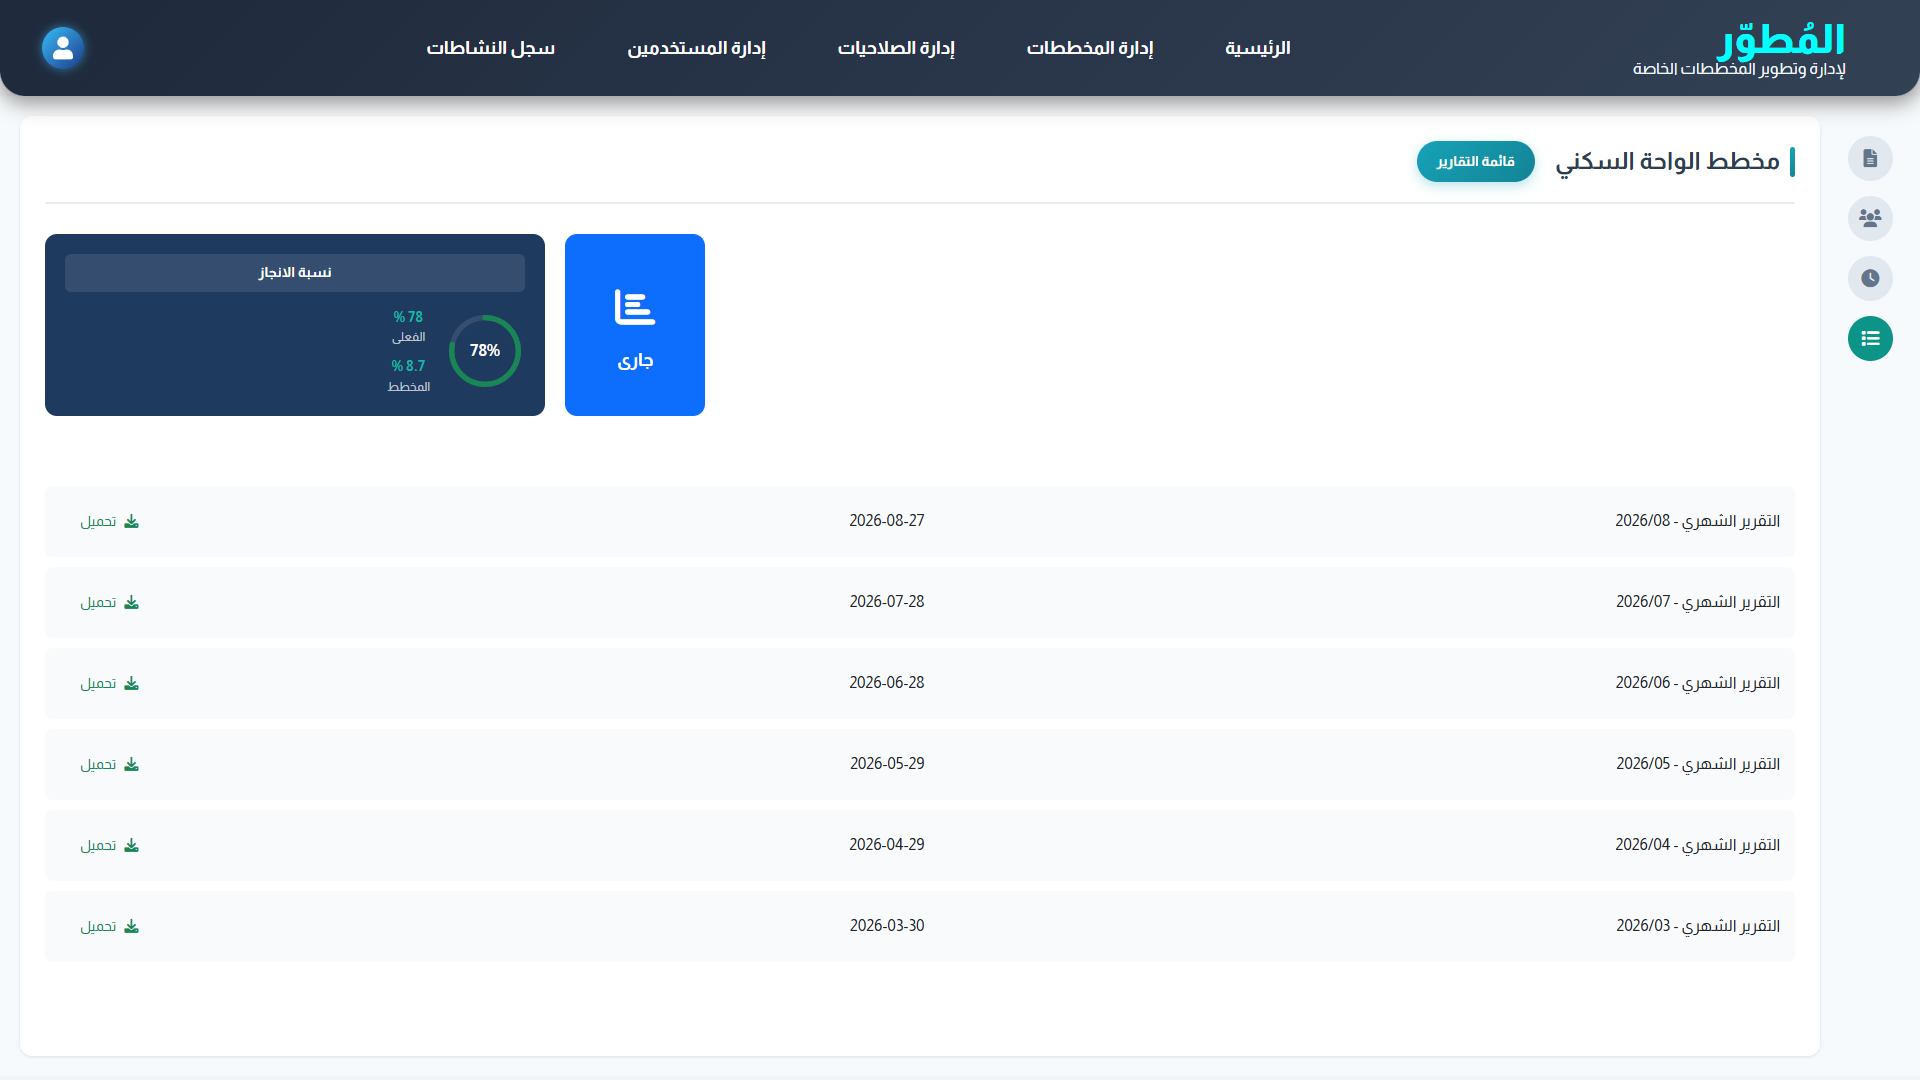Open the users group sidebar icon
1920x1080 pixels.
pos(1870,218)
